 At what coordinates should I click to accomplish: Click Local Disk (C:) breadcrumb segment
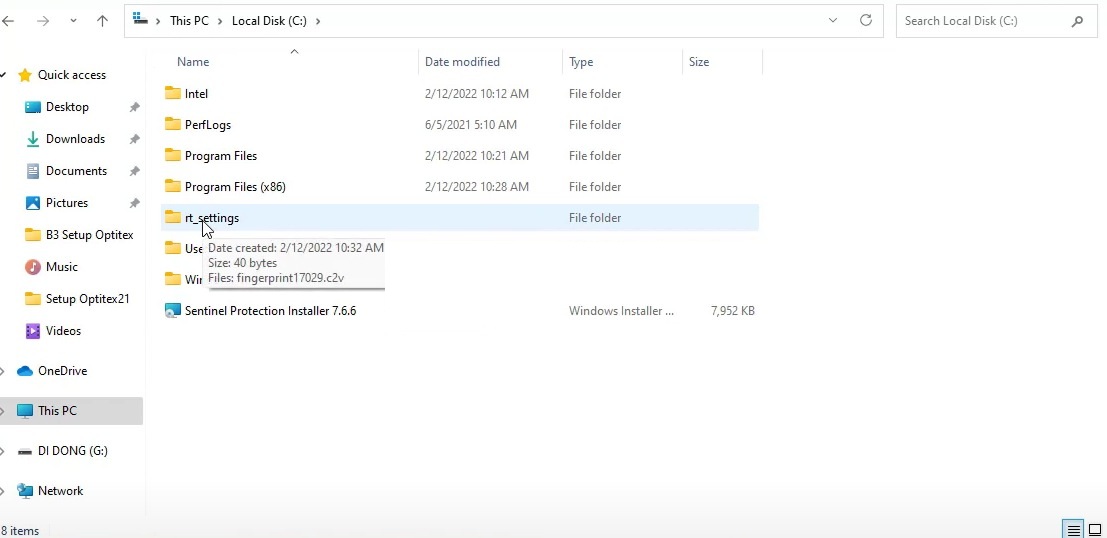point(270,21)
